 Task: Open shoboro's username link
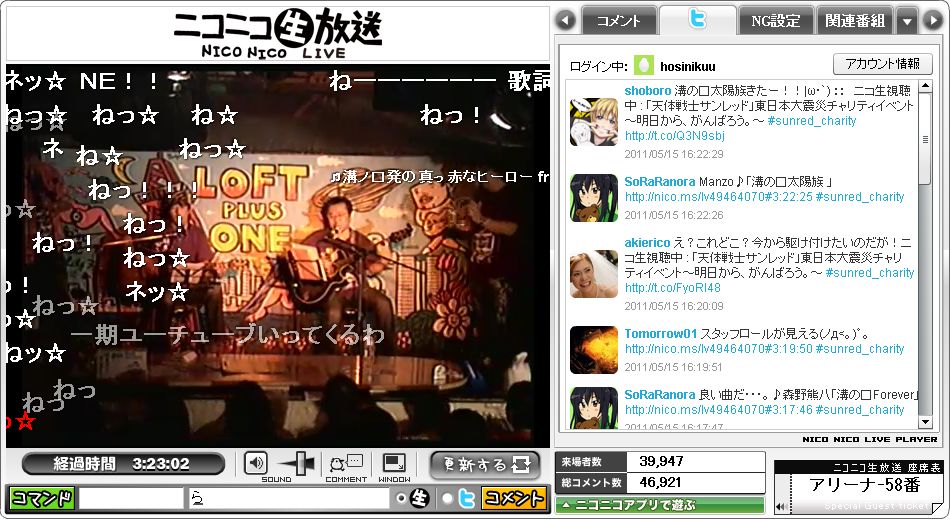648,91
